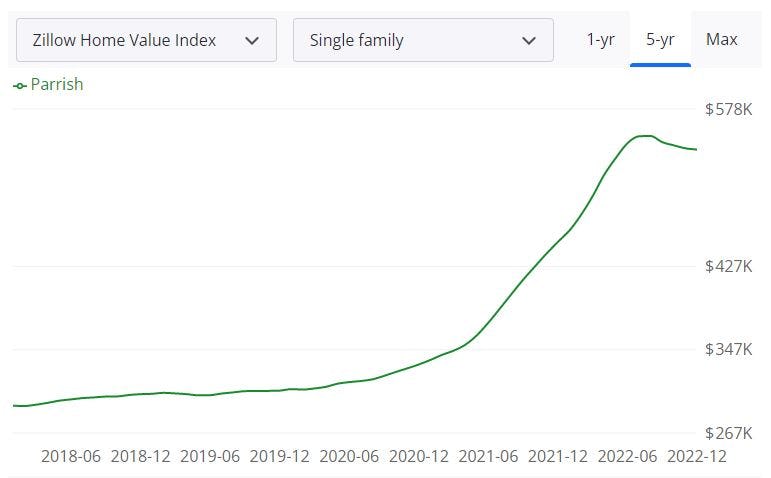
Task: Click the green legend marker beside Parrish
Action: click(20, 86)
